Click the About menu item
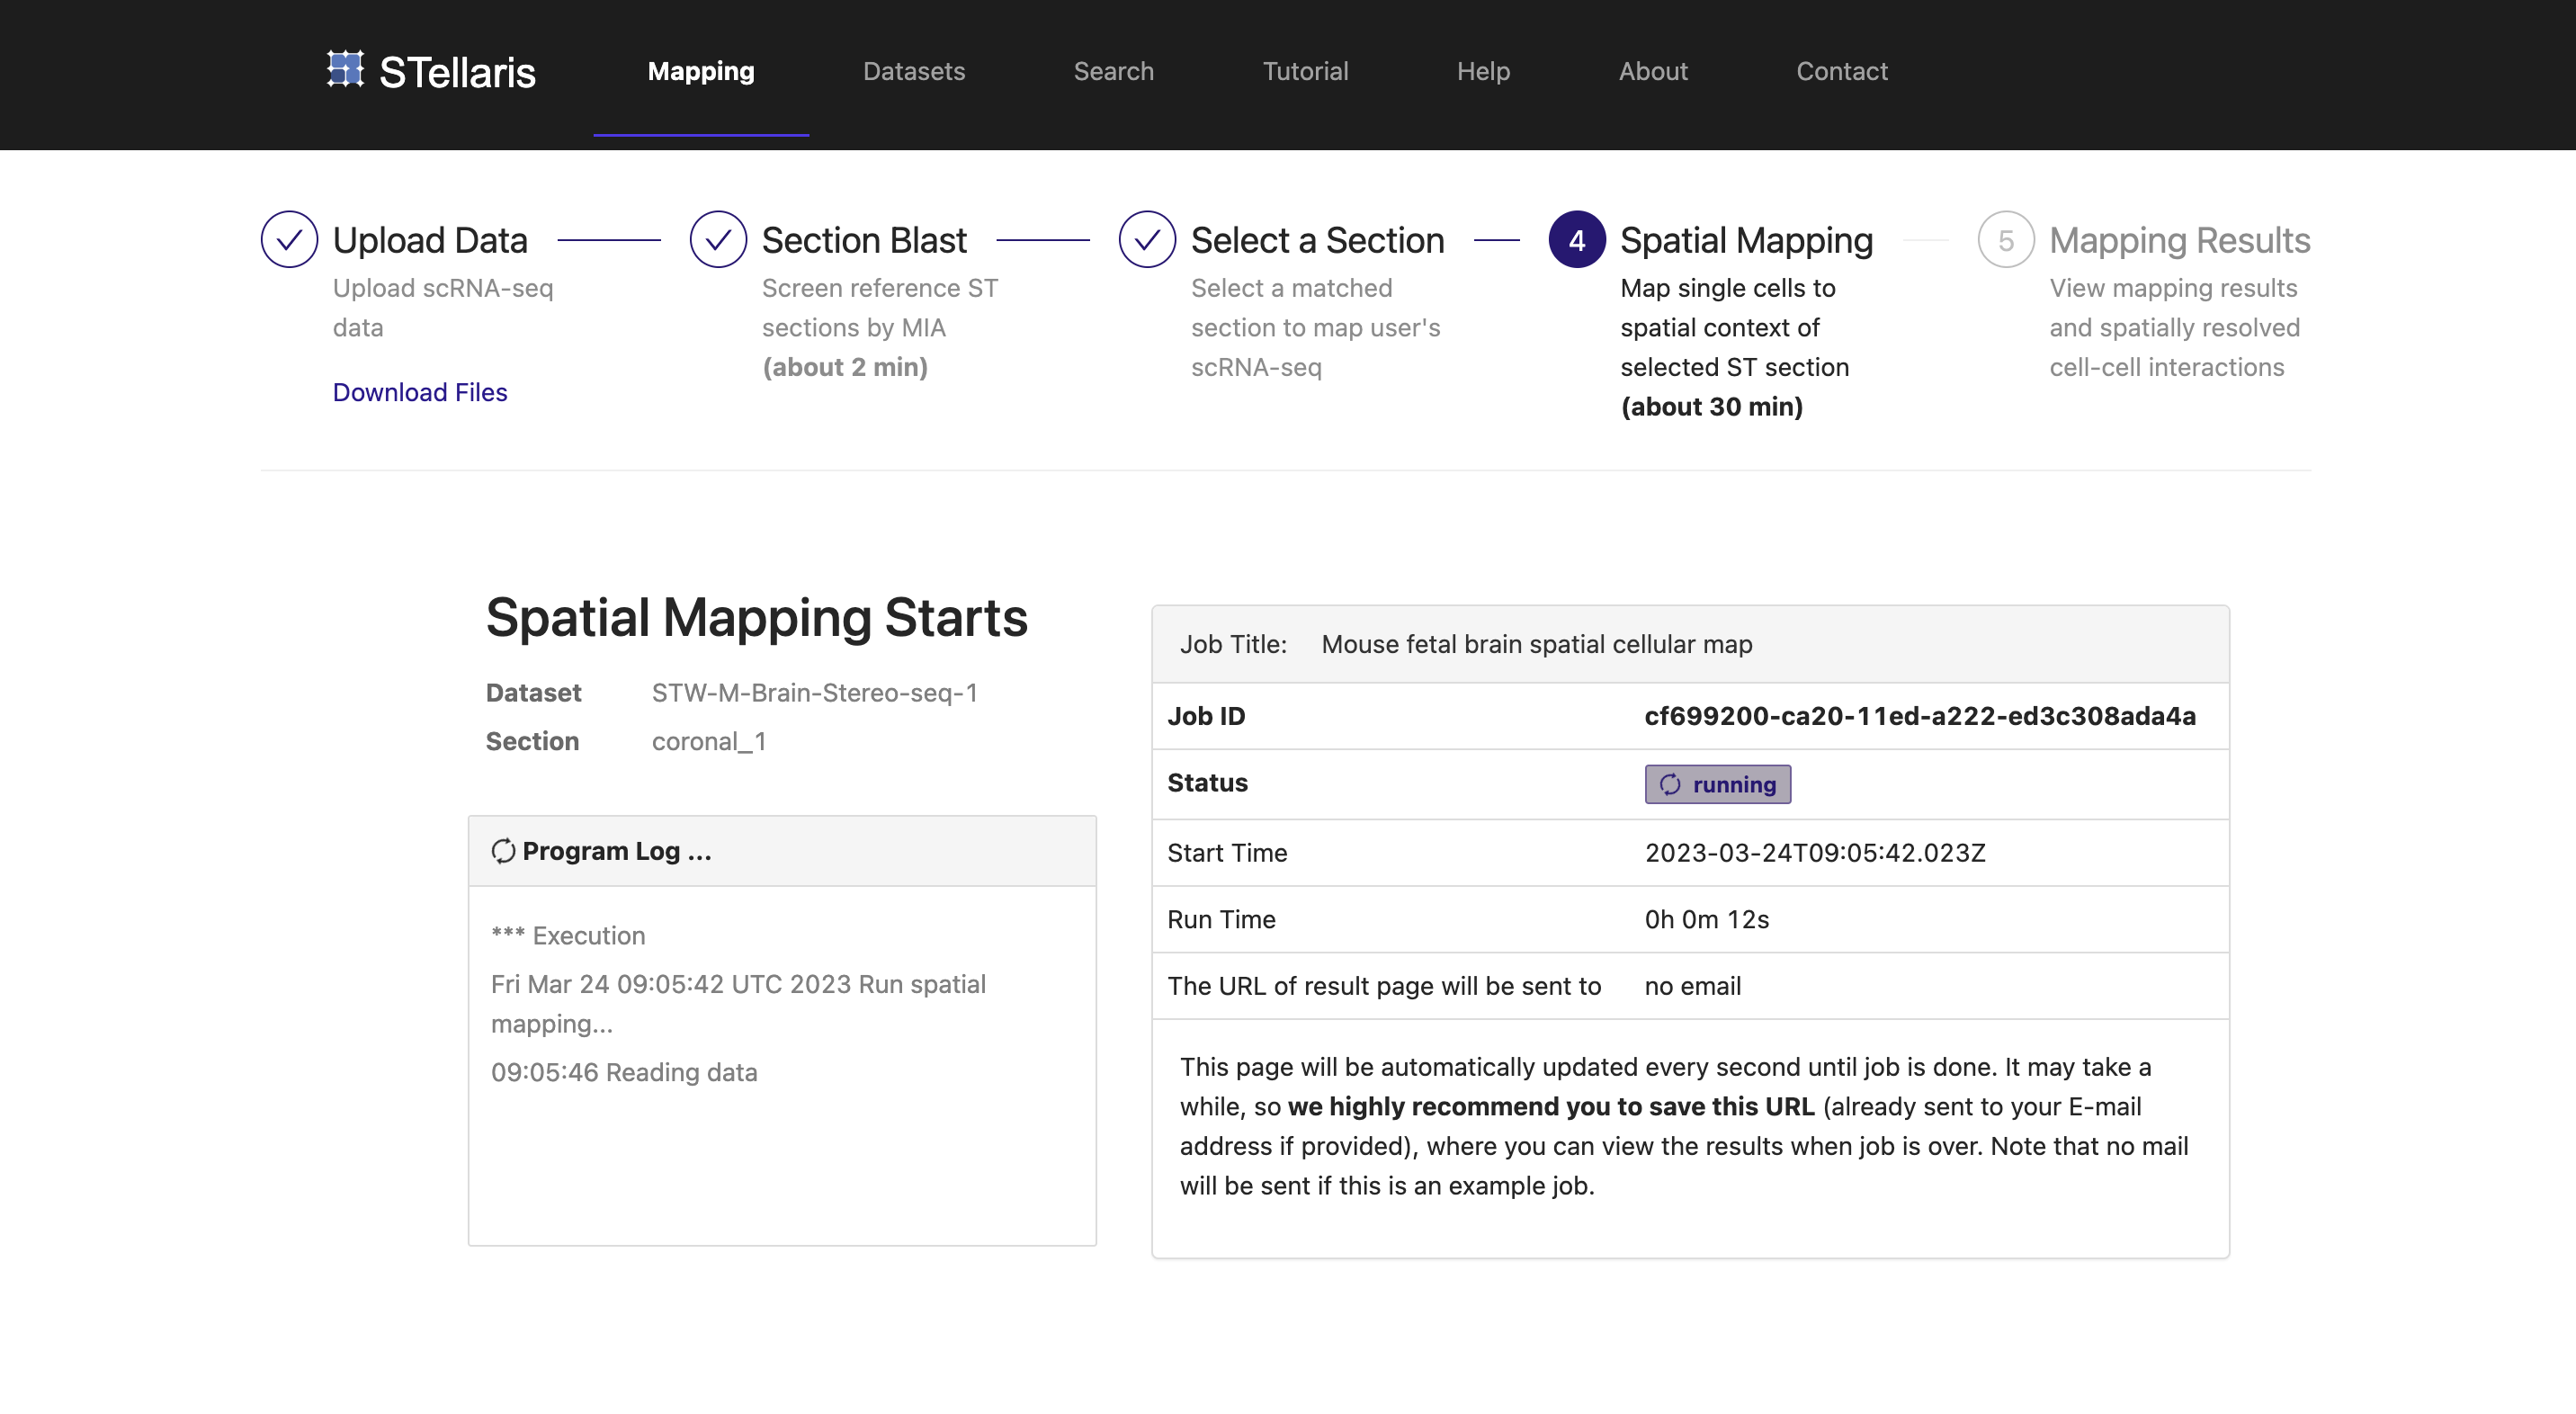Screen dimensions: 2576x1414 [x=1653, y=71]
